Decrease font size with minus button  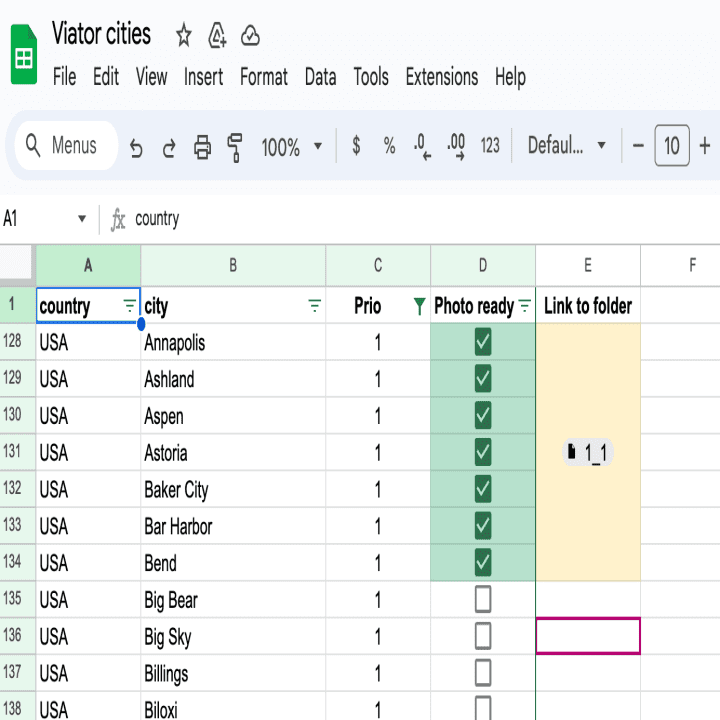point(638,146)
